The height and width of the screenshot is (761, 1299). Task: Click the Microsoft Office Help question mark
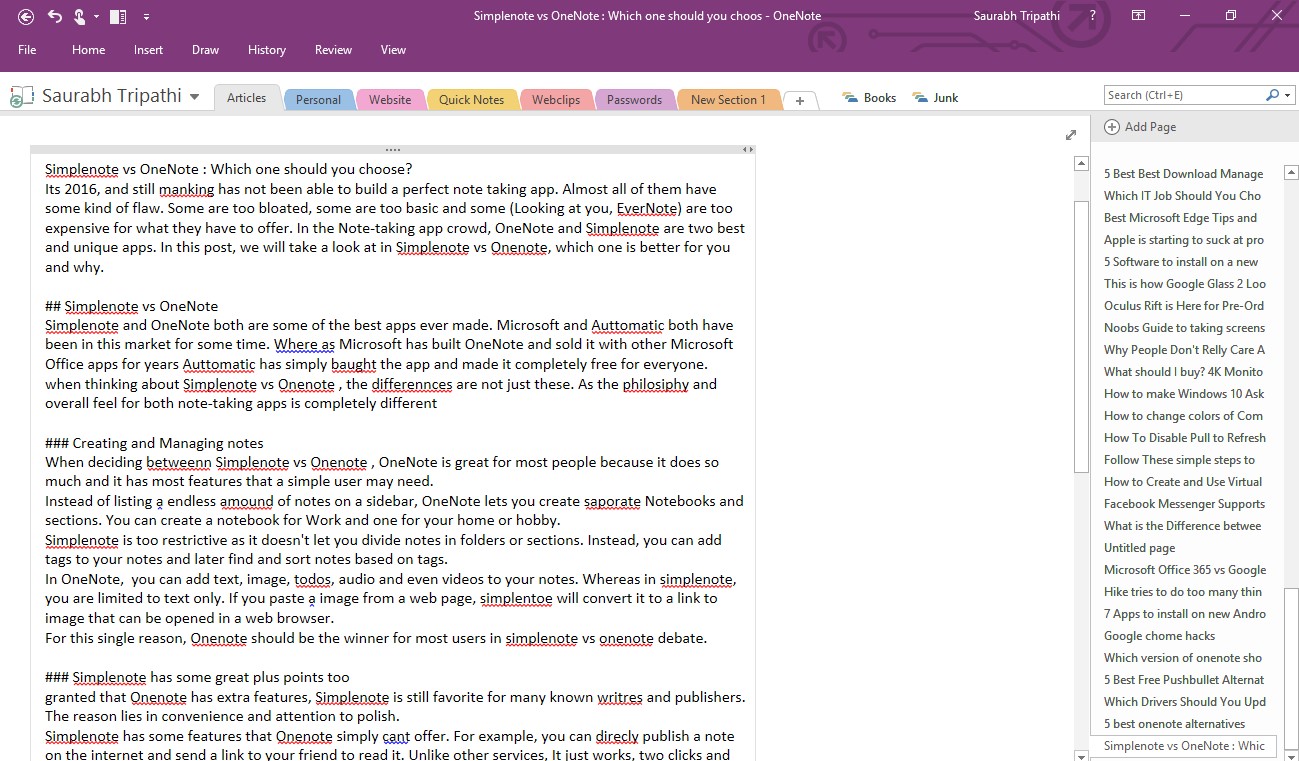pos(1092,16)
